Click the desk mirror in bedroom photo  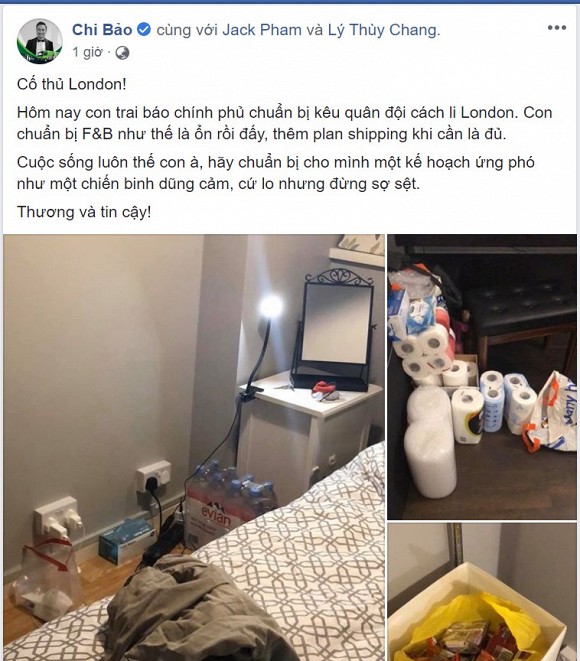click(x=335, y=329)
